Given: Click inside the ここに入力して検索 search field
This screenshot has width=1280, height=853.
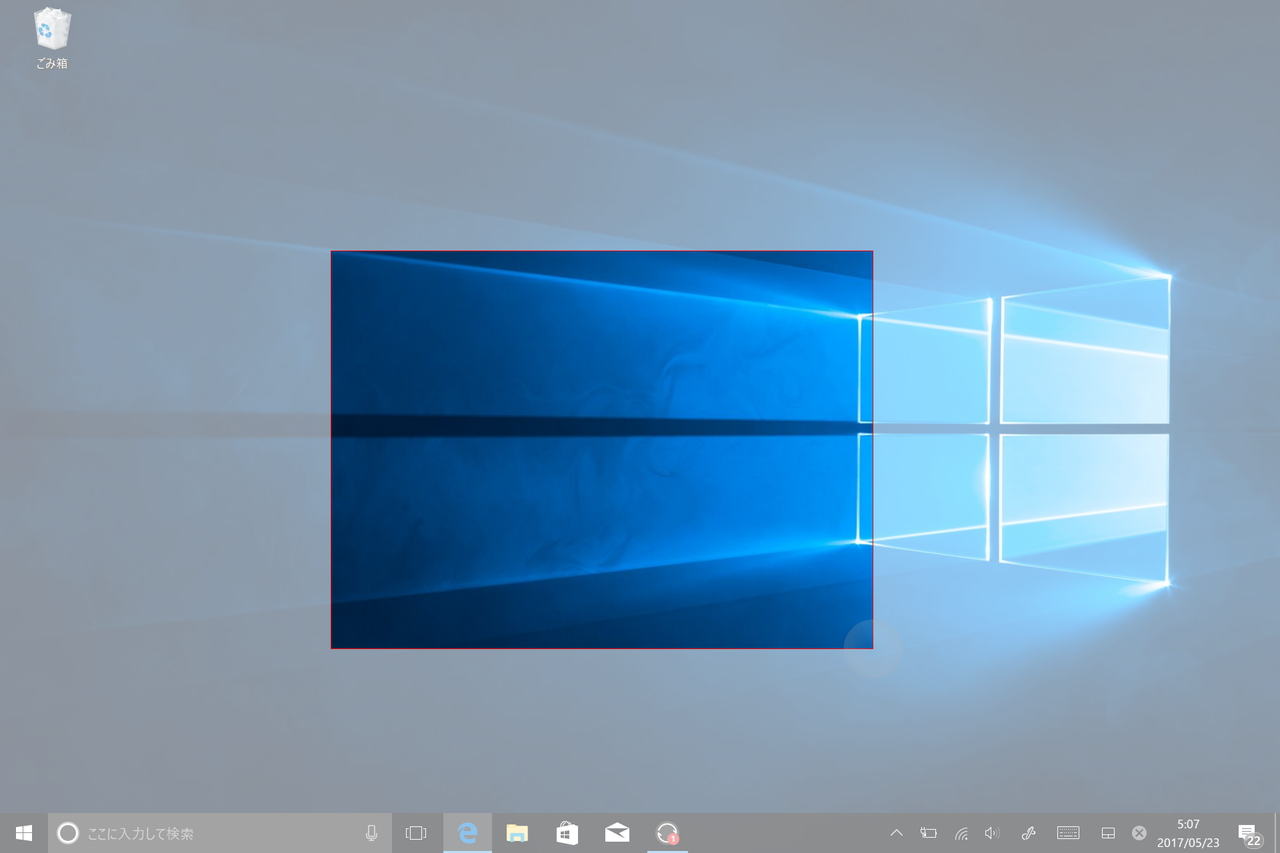Looking at the screenshot, I should coord(200,832).
